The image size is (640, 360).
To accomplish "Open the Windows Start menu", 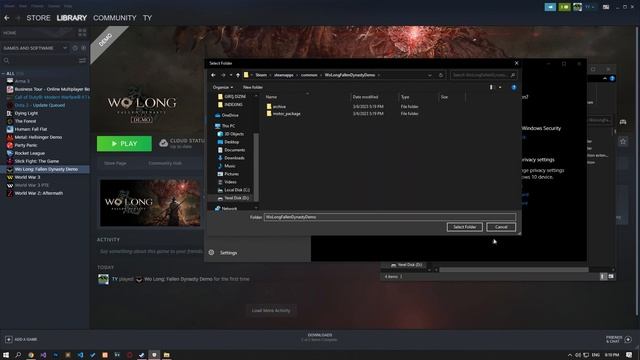I will coord(6,355).
